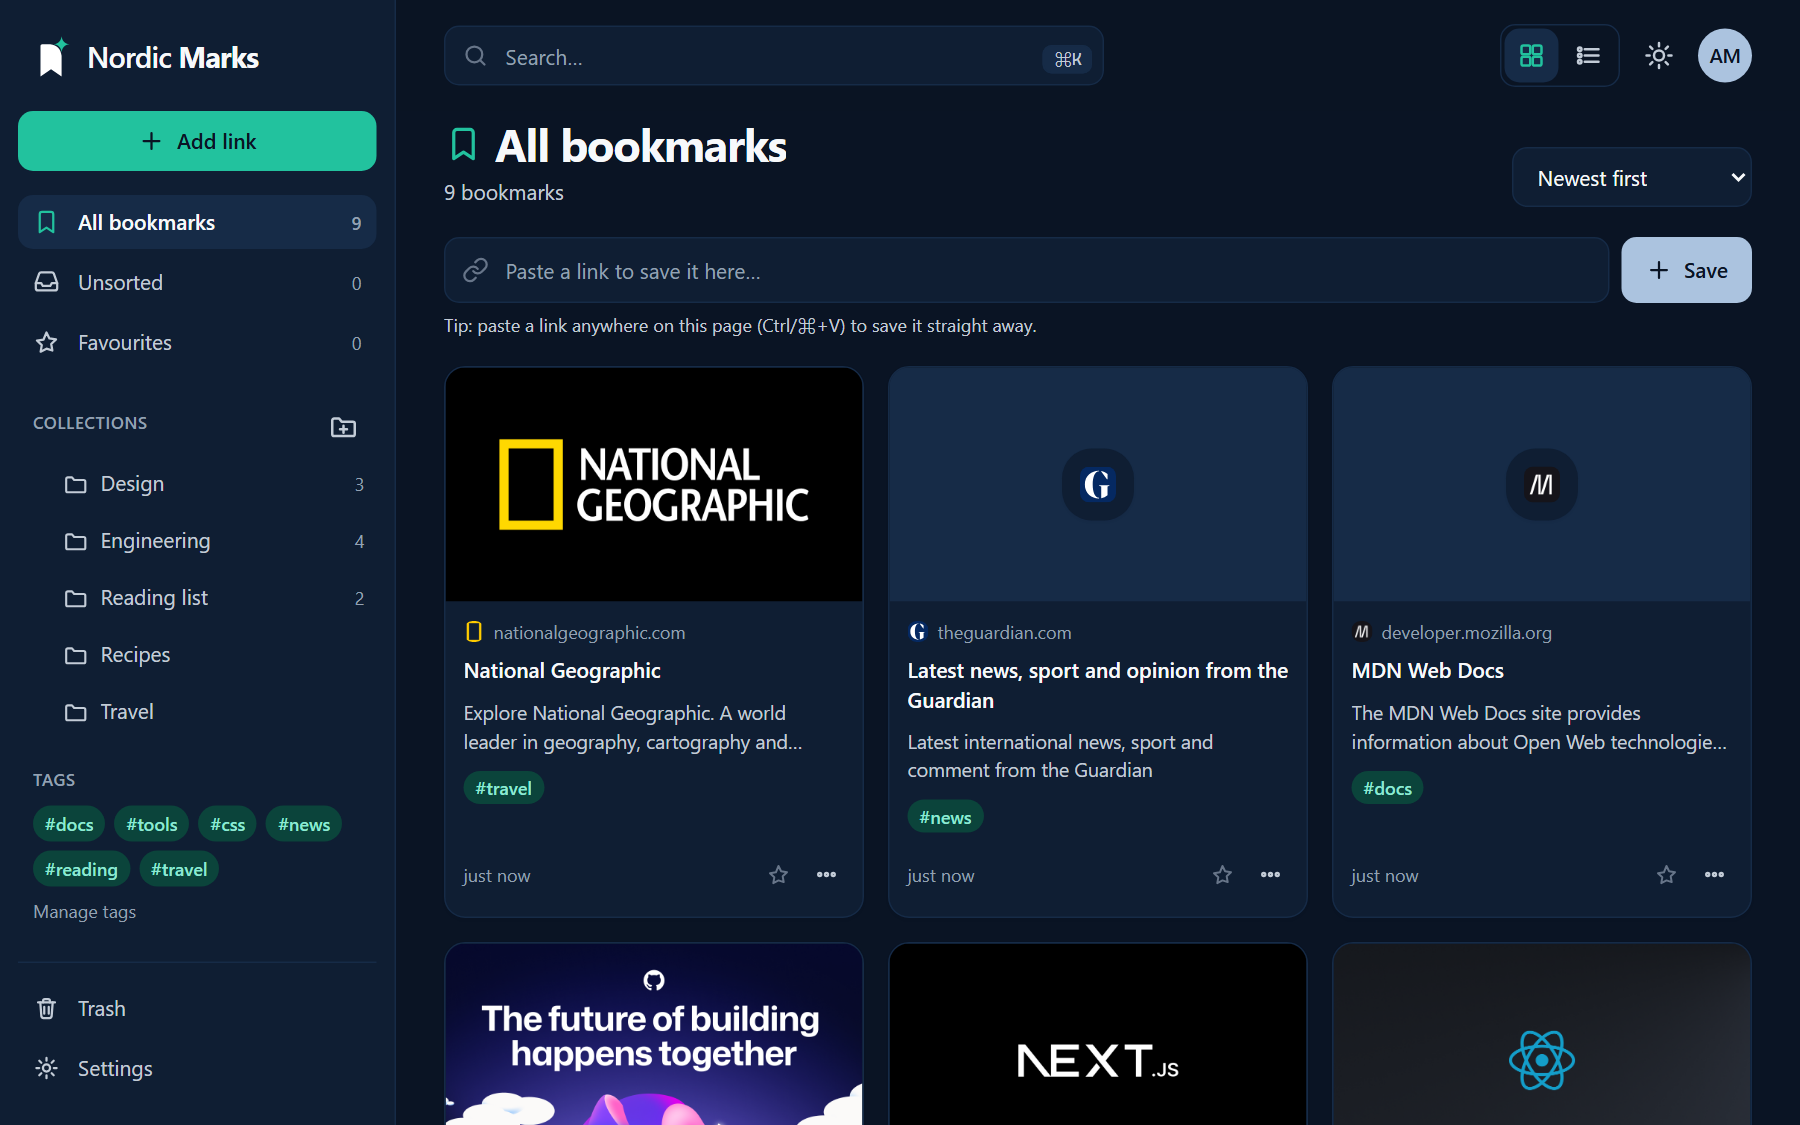Open the Unsorted section

(x=197, y=283)
